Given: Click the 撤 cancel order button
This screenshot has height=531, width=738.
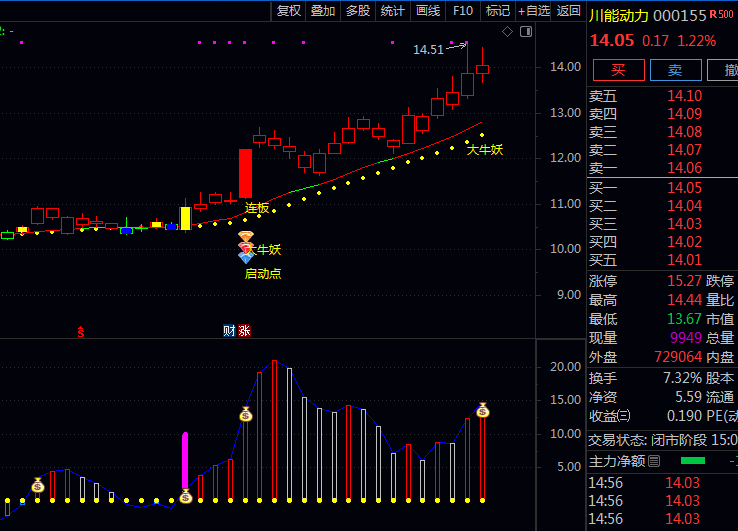Looking at the screenshot, I should [x=725, y=70].
